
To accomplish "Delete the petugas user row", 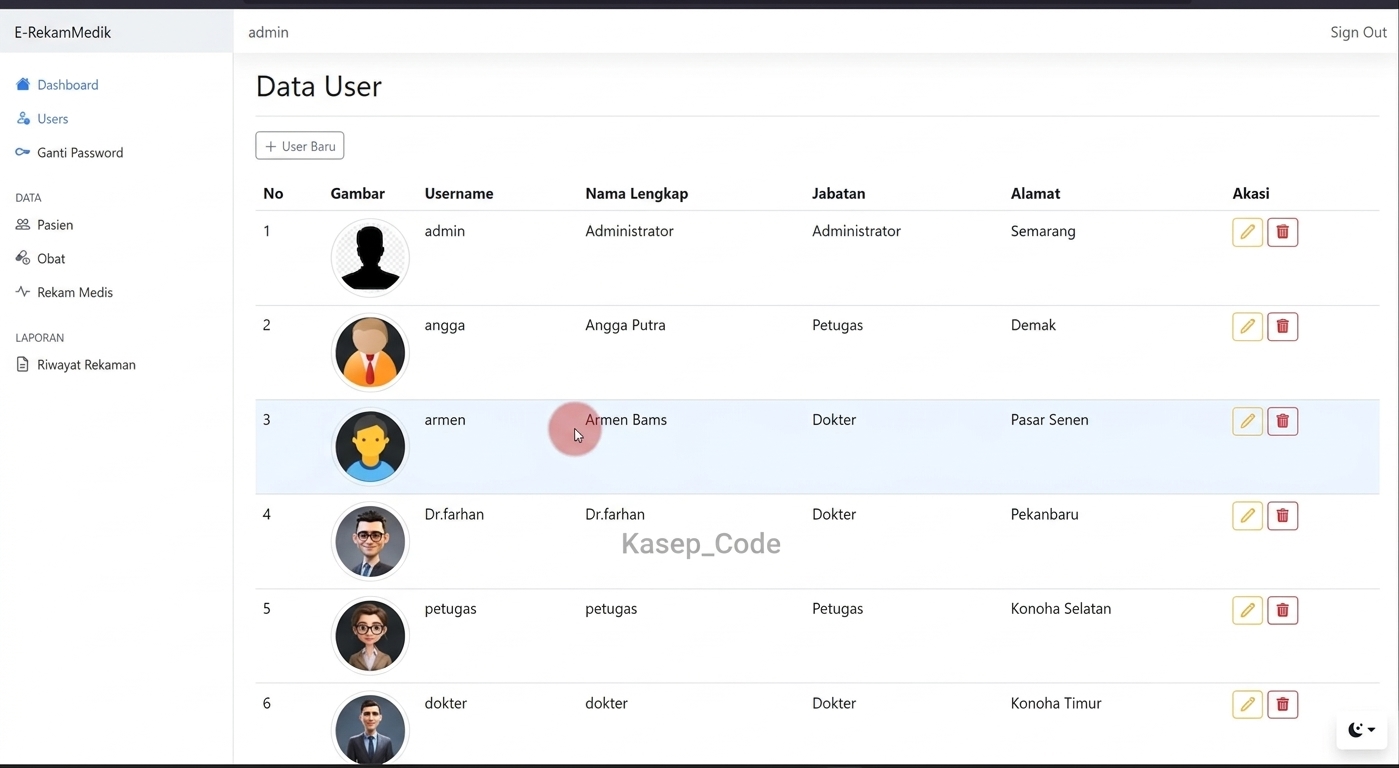I will click(x=1283, y=610).
